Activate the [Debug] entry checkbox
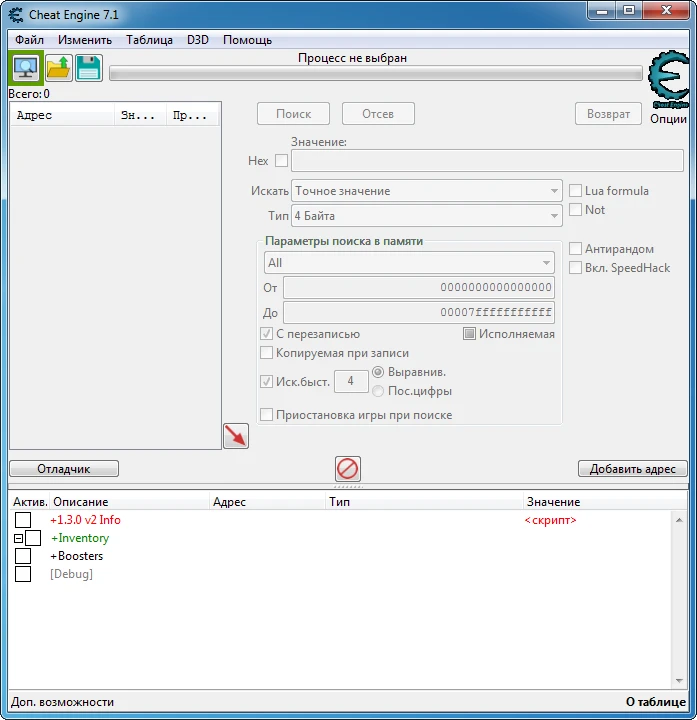The height and width of the screenshot is (720, 697). [23, 574]
